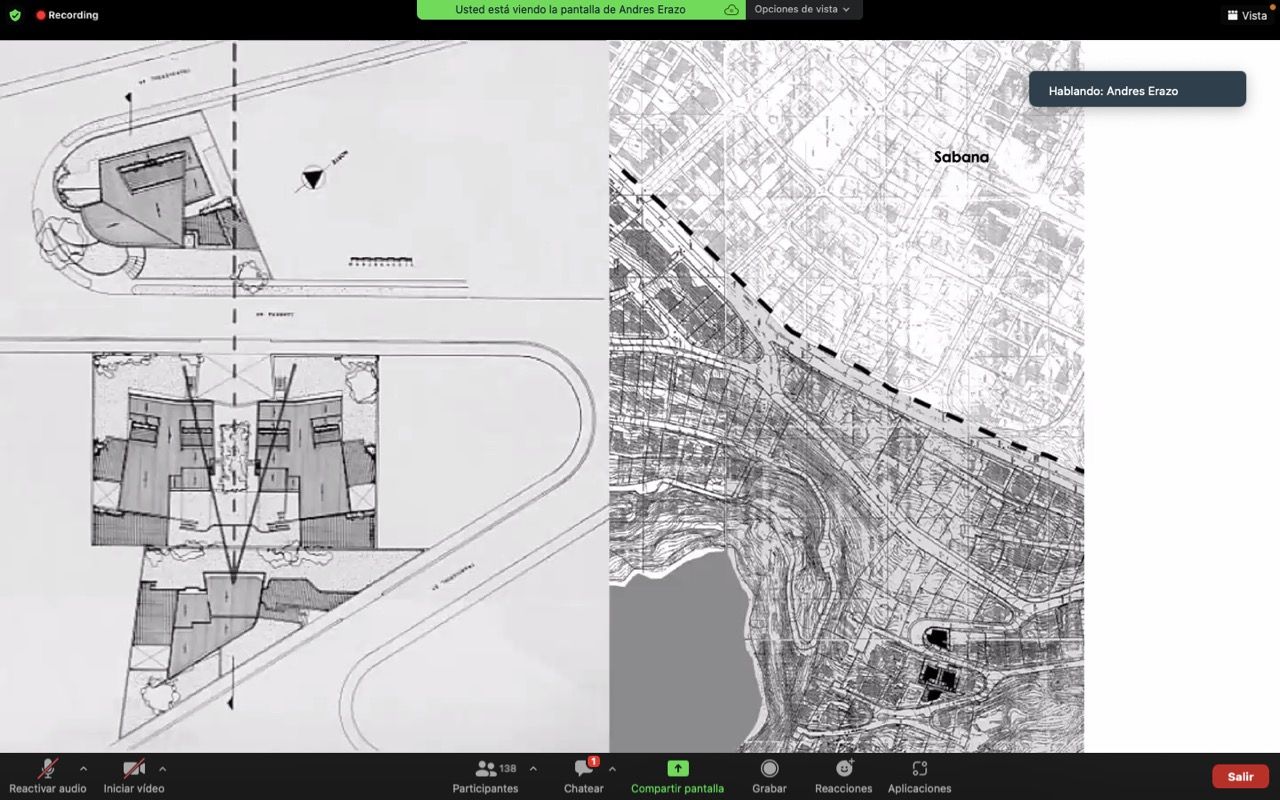The height and width of the screenshot is (800, 1280).
Task: Open the Participantes panel
Action: point(486,775)
